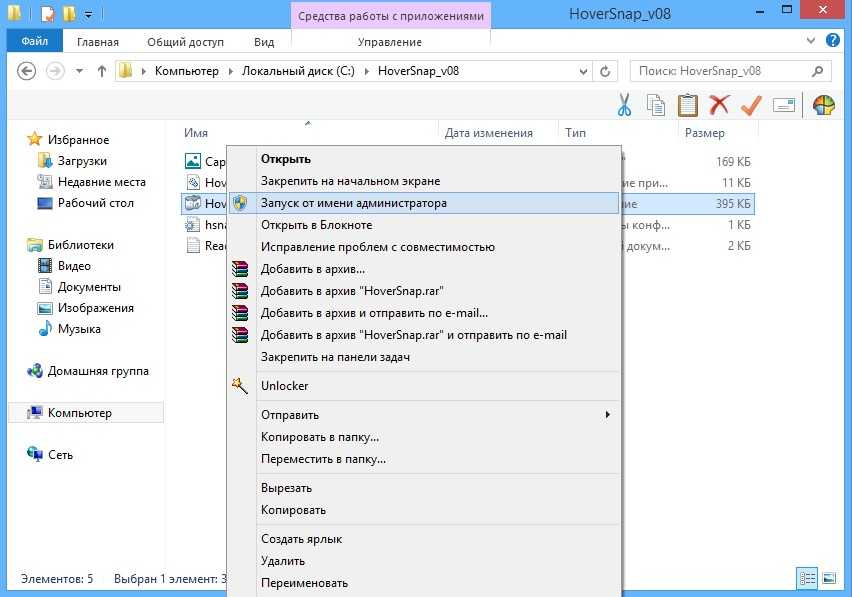
Task: Sort files by the Размер column header
Action: [705, 133]
